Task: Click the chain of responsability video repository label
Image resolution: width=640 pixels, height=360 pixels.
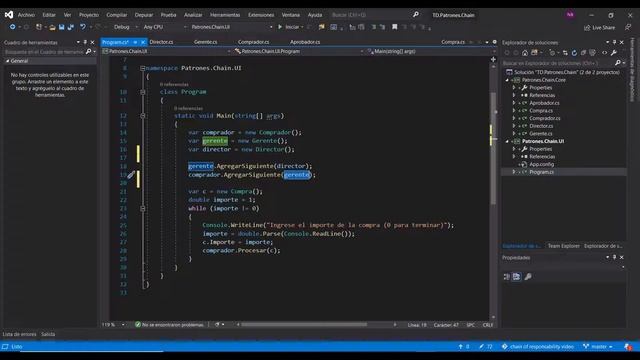Action: (538, 347)
